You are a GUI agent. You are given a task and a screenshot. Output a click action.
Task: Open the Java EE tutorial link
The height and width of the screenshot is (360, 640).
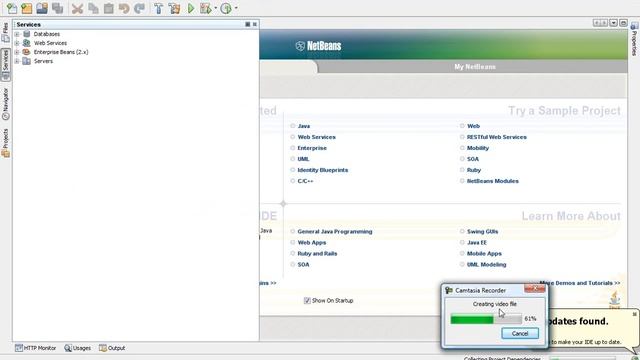point(477,242)
